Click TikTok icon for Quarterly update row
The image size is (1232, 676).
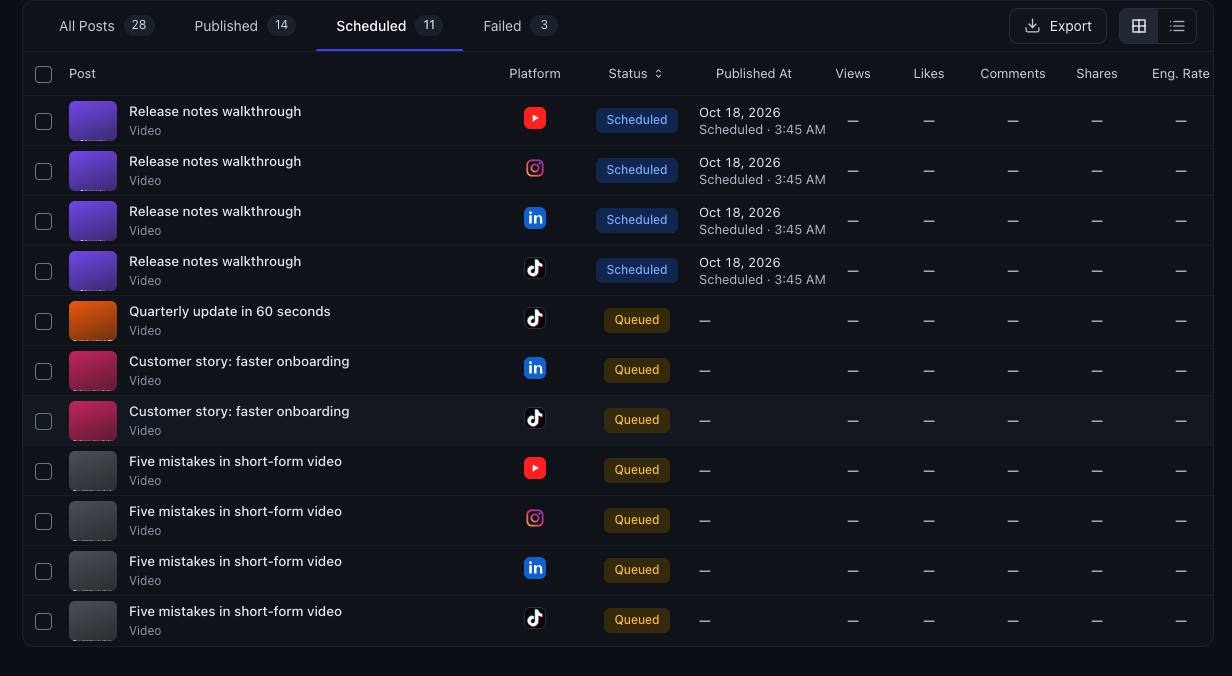[x=535, y=318]
